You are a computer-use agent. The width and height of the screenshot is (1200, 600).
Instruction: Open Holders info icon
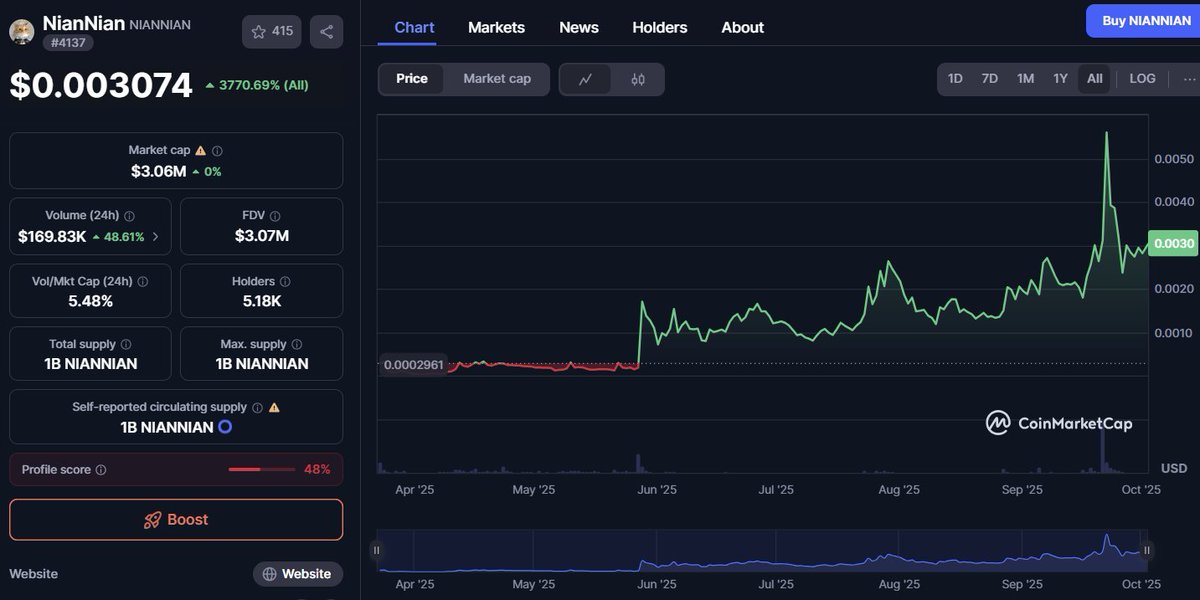[285, 282]
